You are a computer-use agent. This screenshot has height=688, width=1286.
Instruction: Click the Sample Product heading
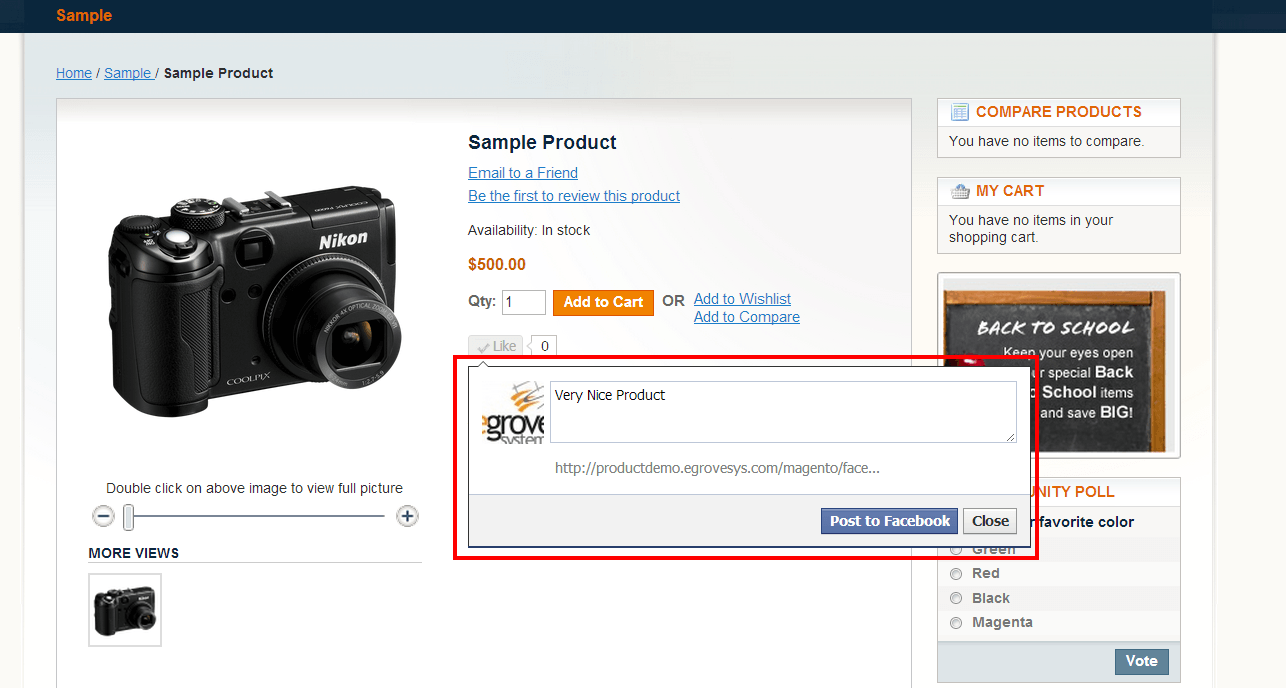pos(542,142)
